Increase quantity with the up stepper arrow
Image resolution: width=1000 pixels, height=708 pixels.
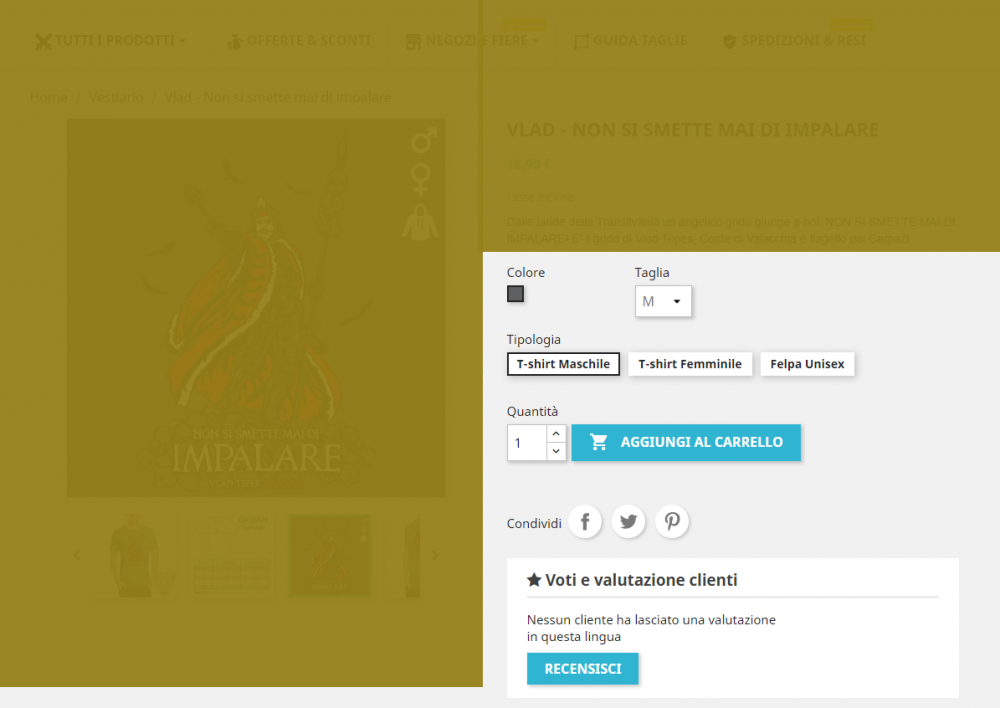(x=556, y=433)
